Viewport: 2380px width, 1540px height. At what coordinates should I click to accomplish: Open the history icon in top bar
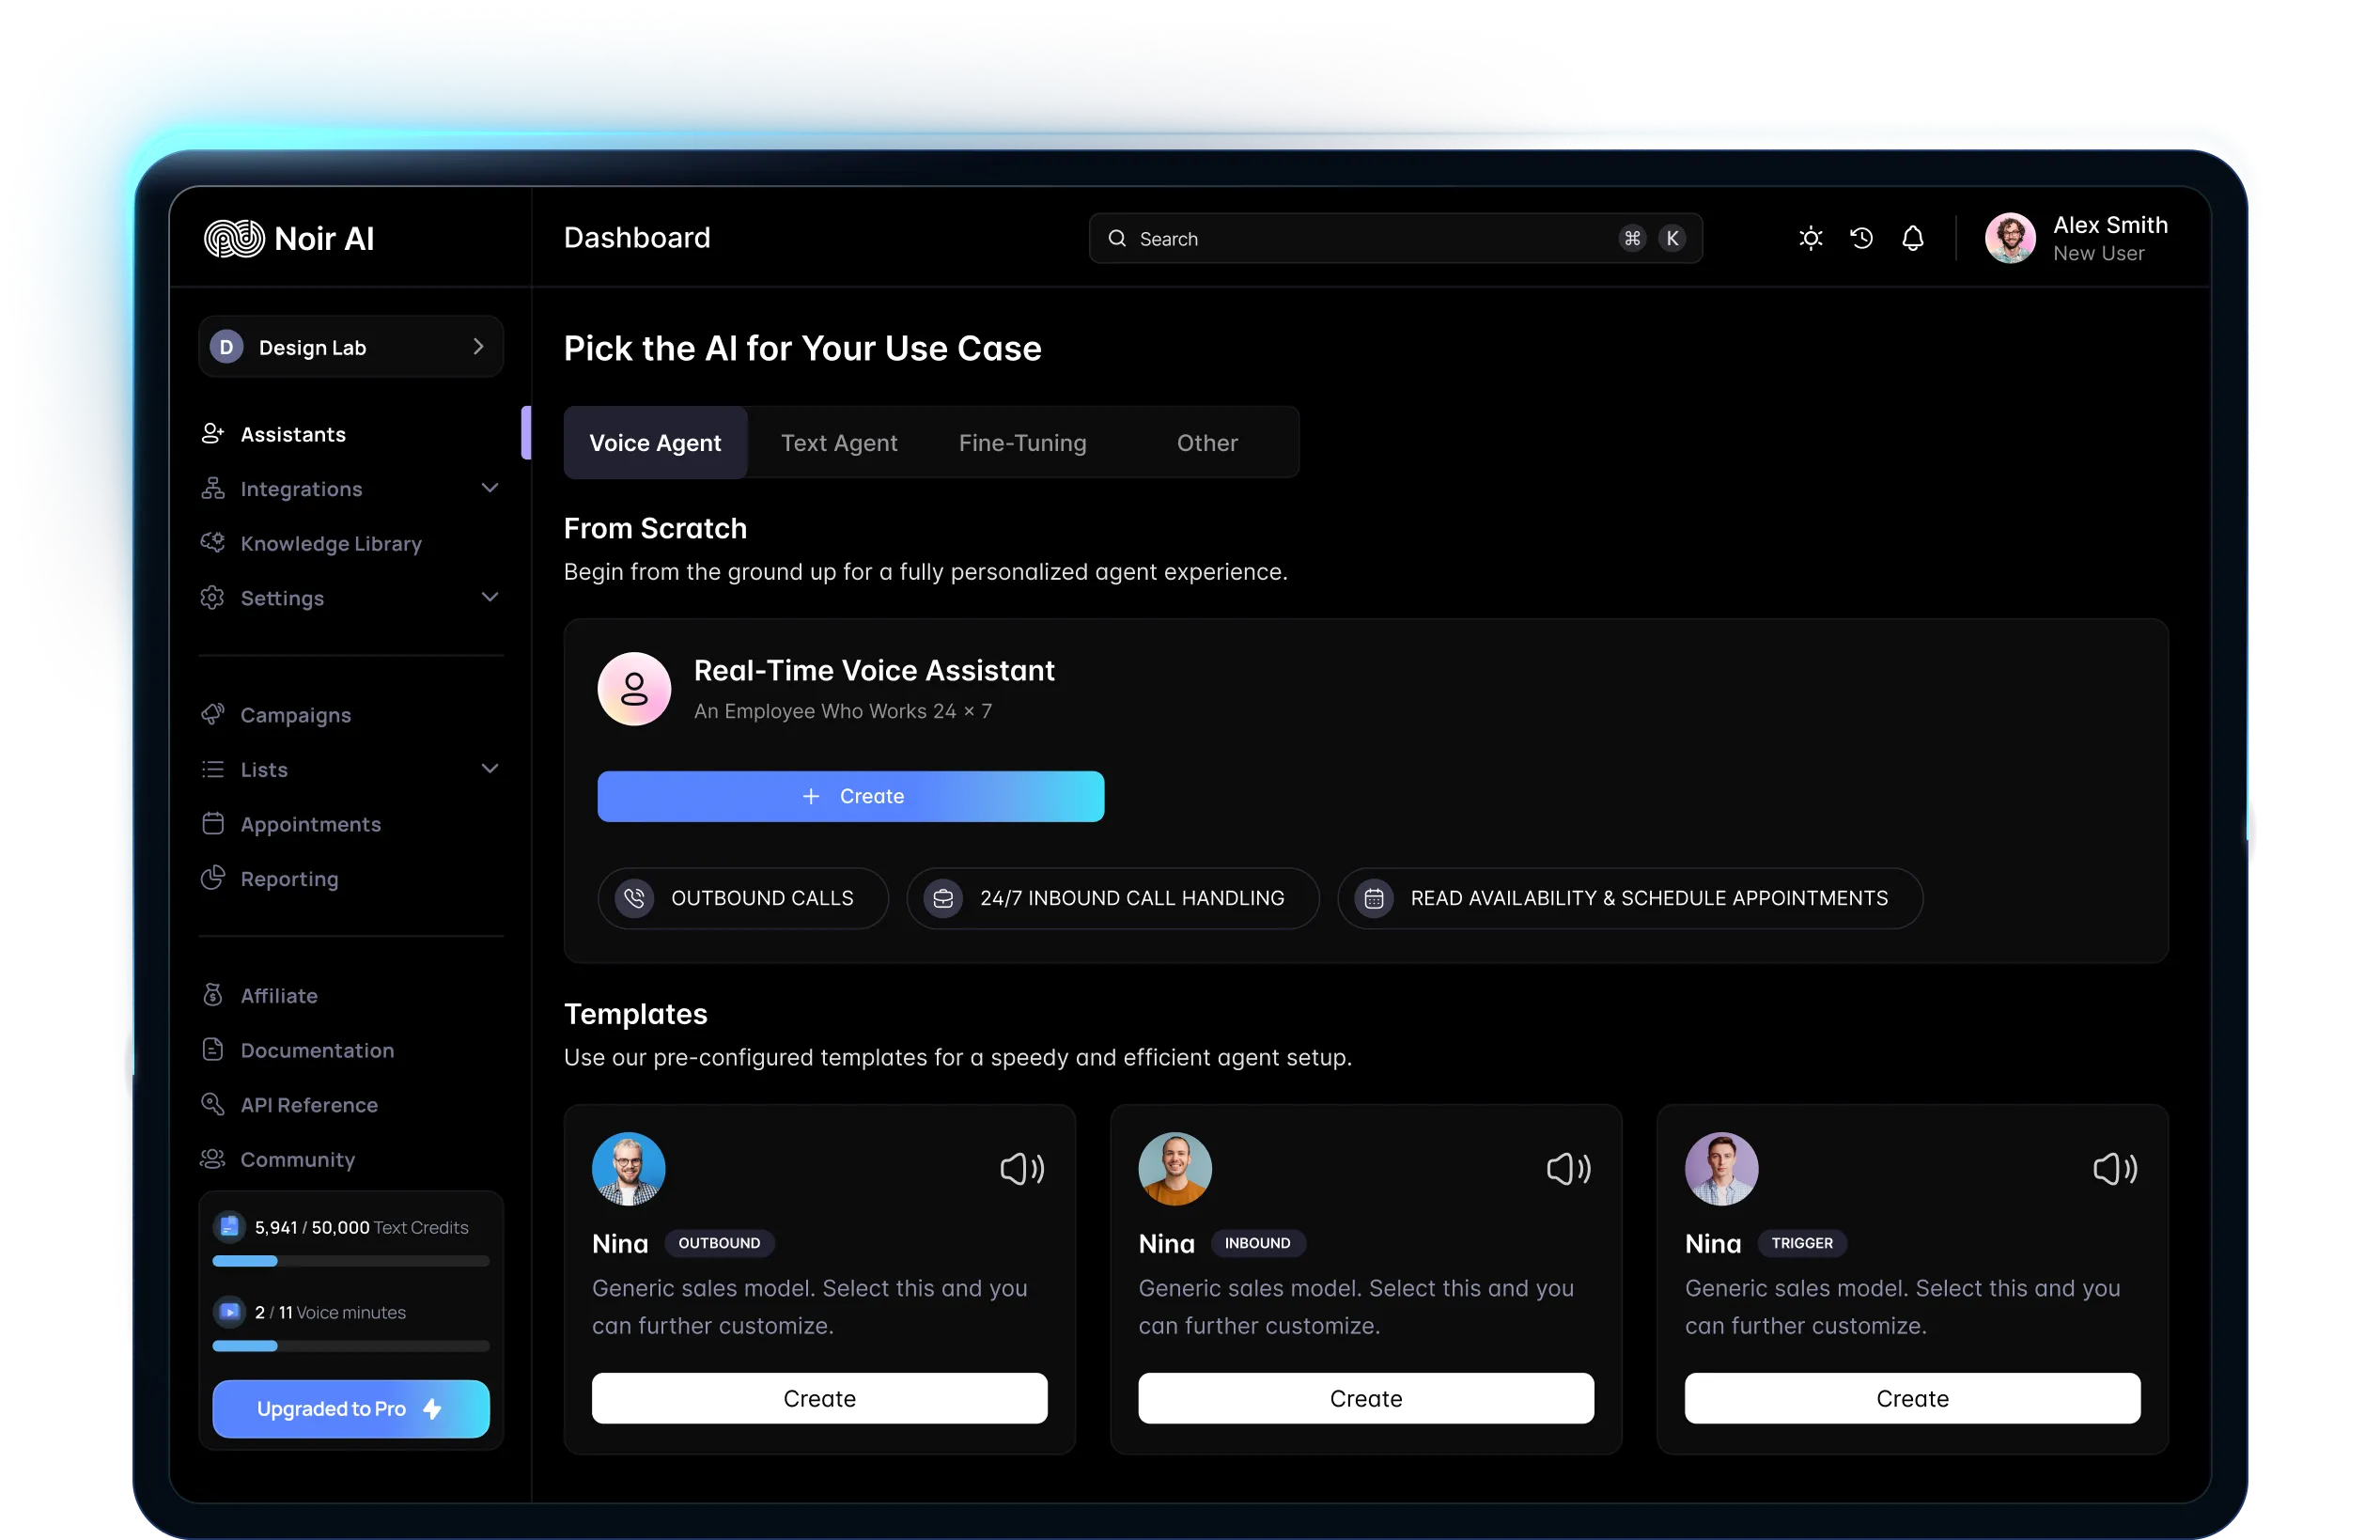pyautogui.click(x=1862, y=238)
